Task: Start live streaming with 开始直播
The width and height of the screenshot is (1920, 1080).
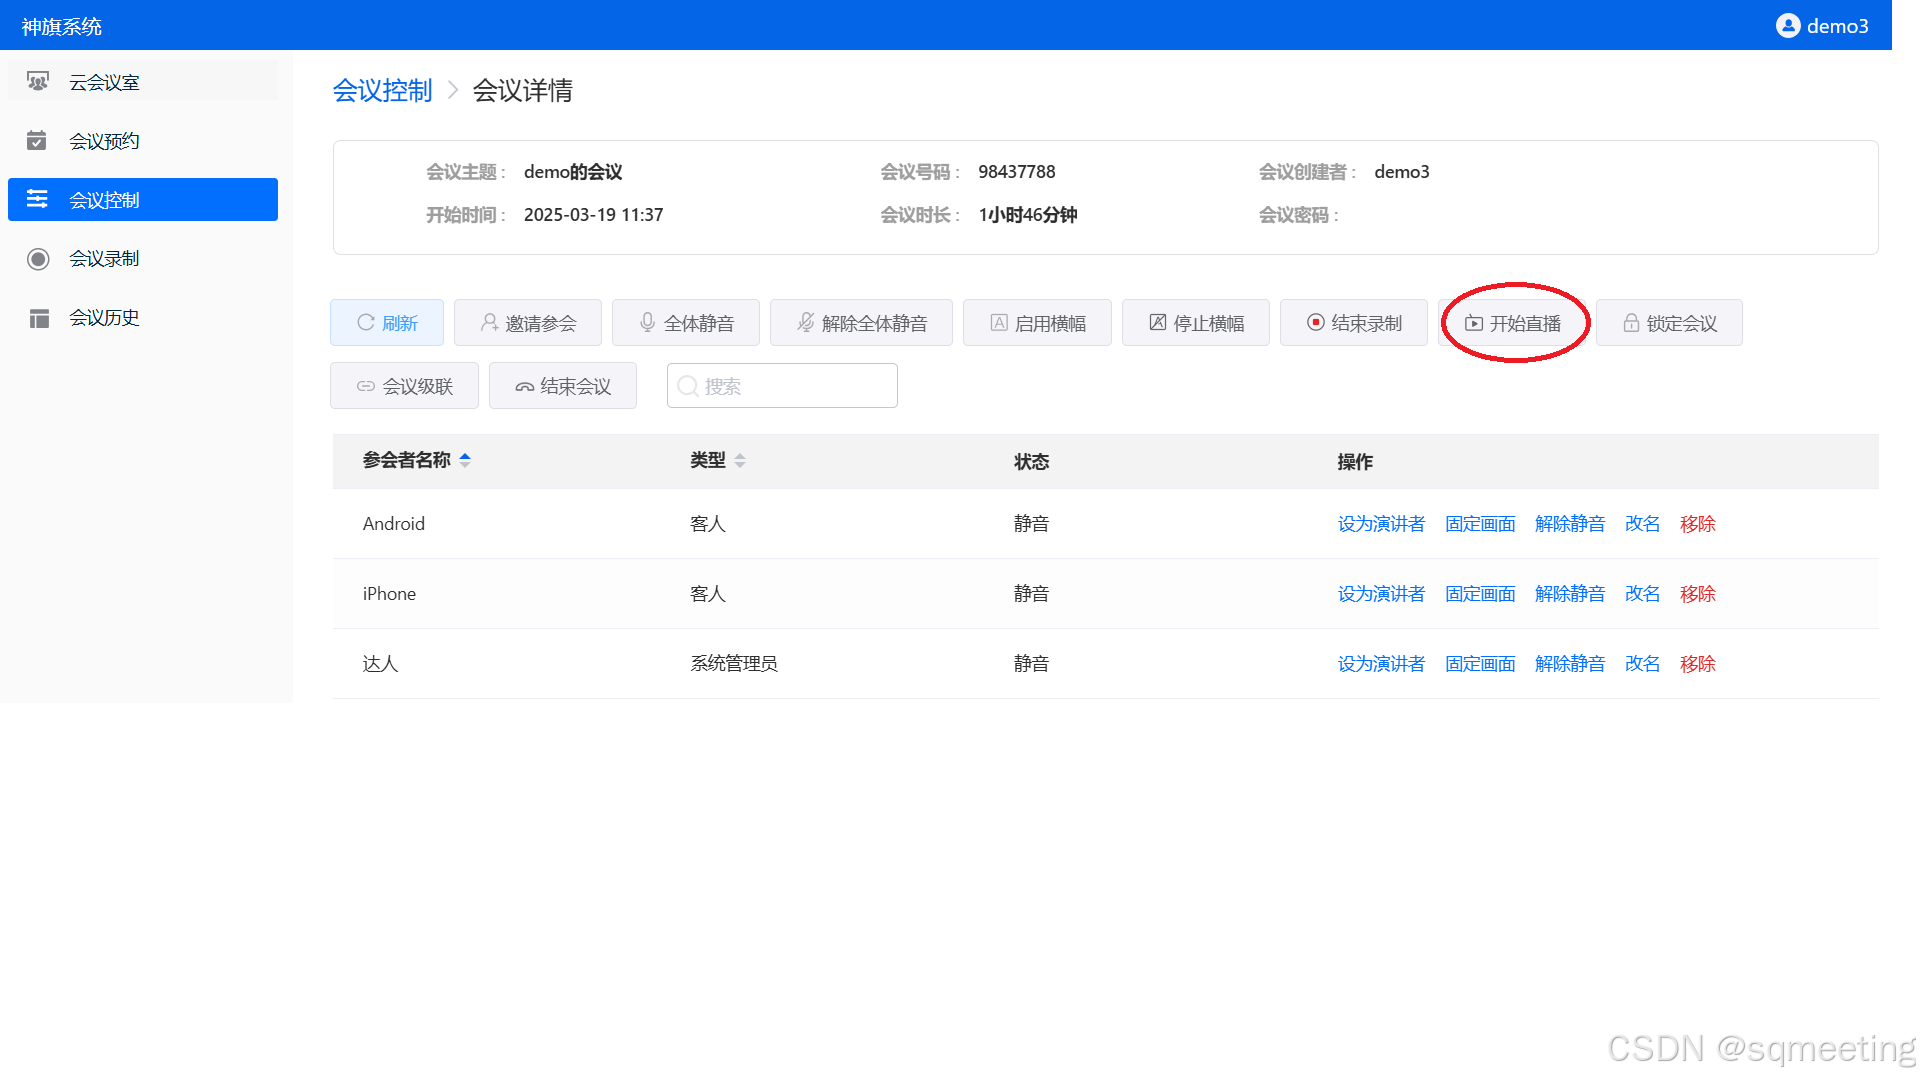Action: click(x=1513, y=323)
